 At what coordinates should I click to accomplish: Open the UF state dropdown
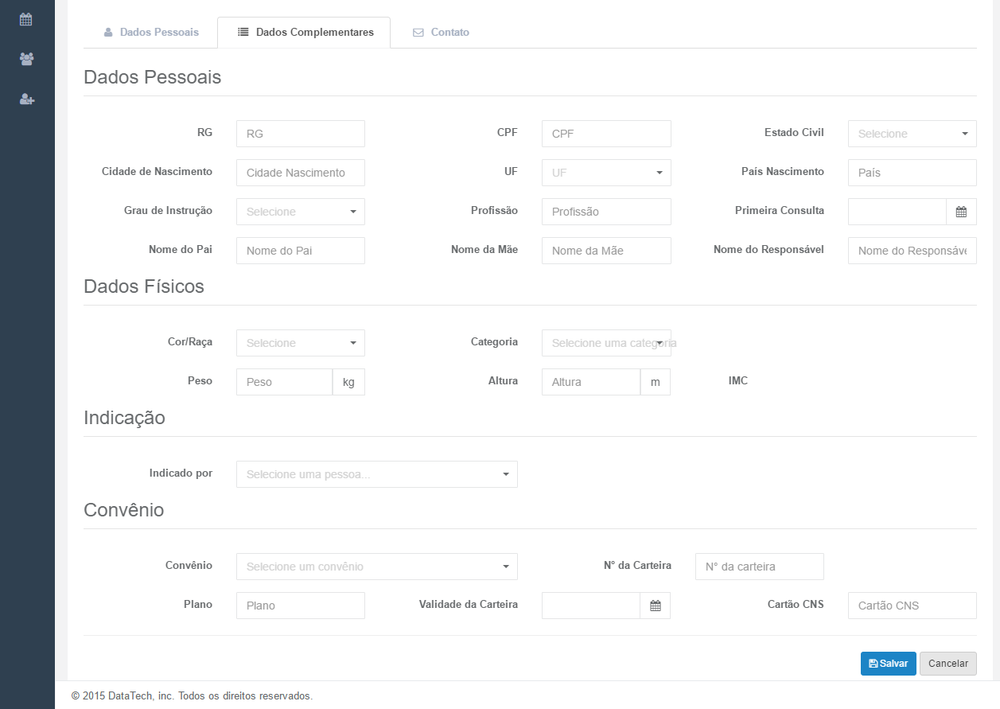click(x=606, y=173)
